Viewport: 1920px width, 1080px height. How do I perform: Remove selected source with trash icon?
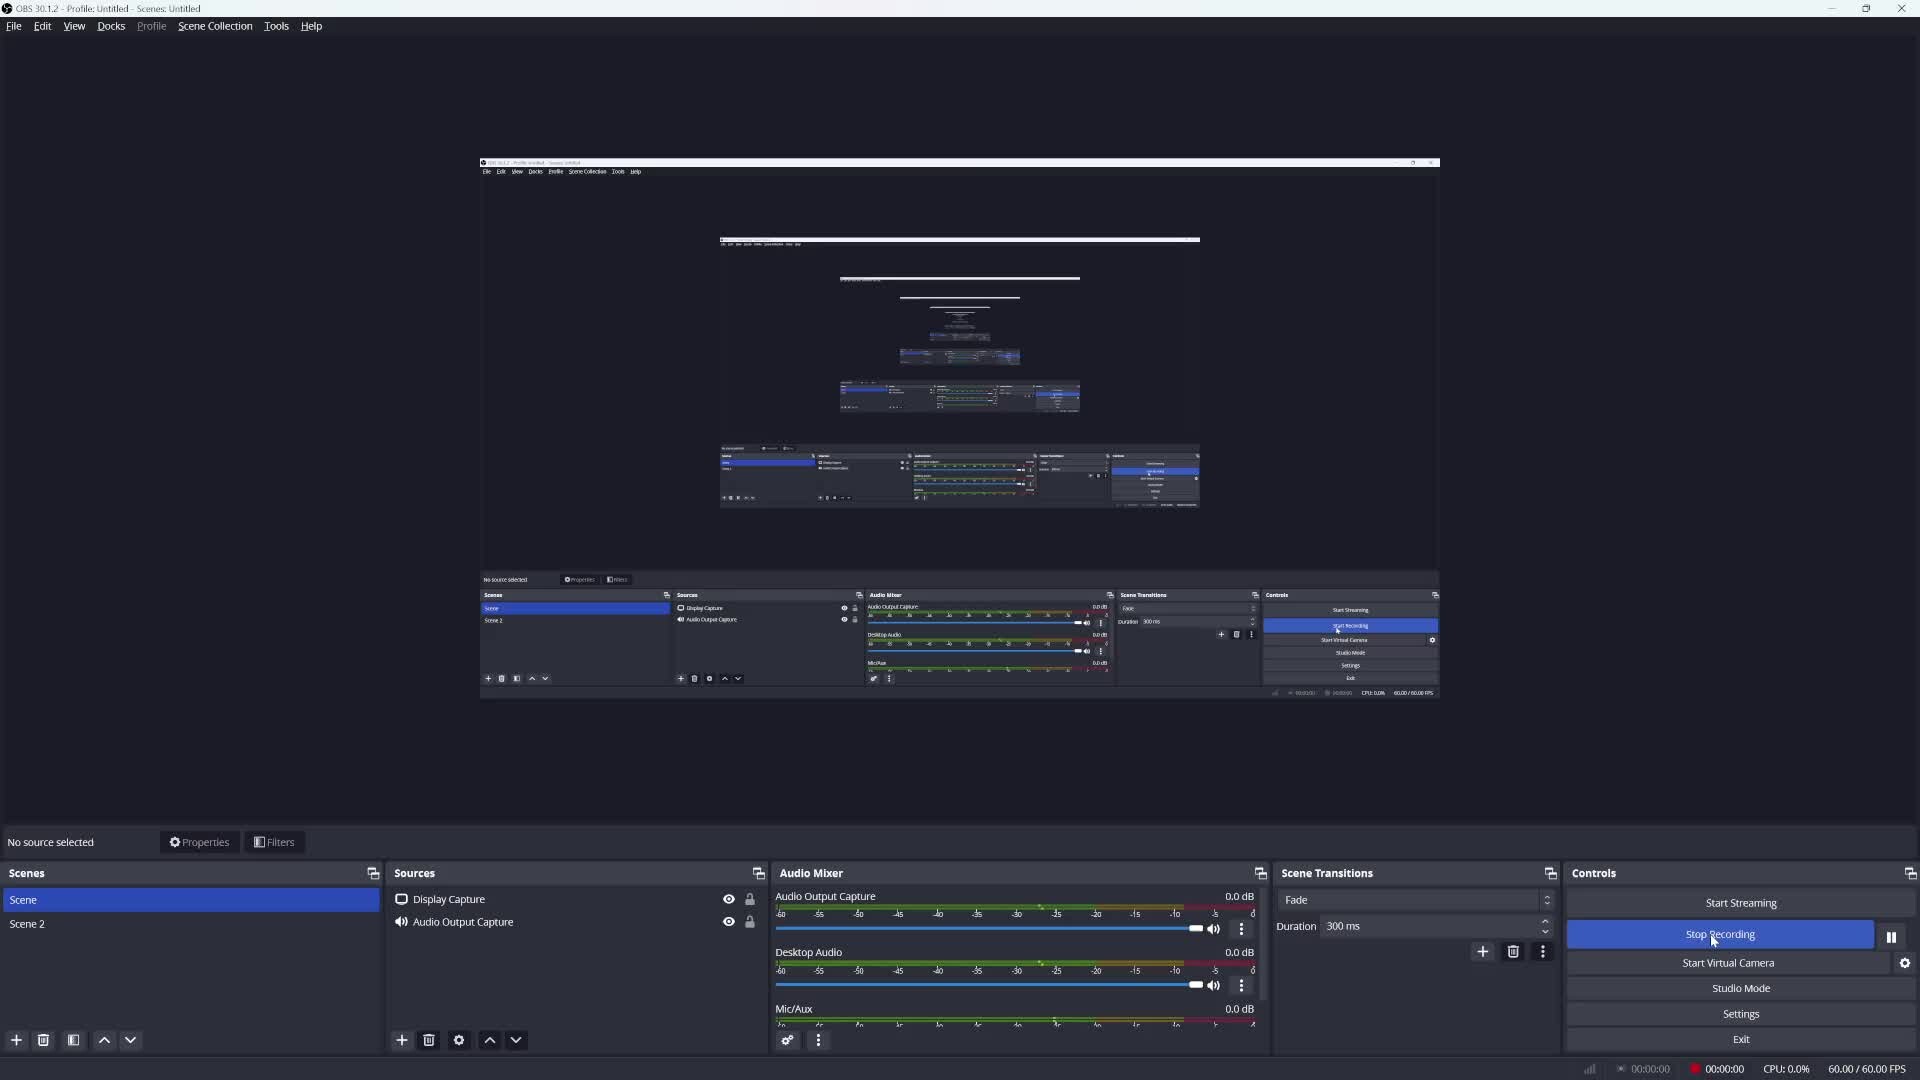(x=429, y=1040)
